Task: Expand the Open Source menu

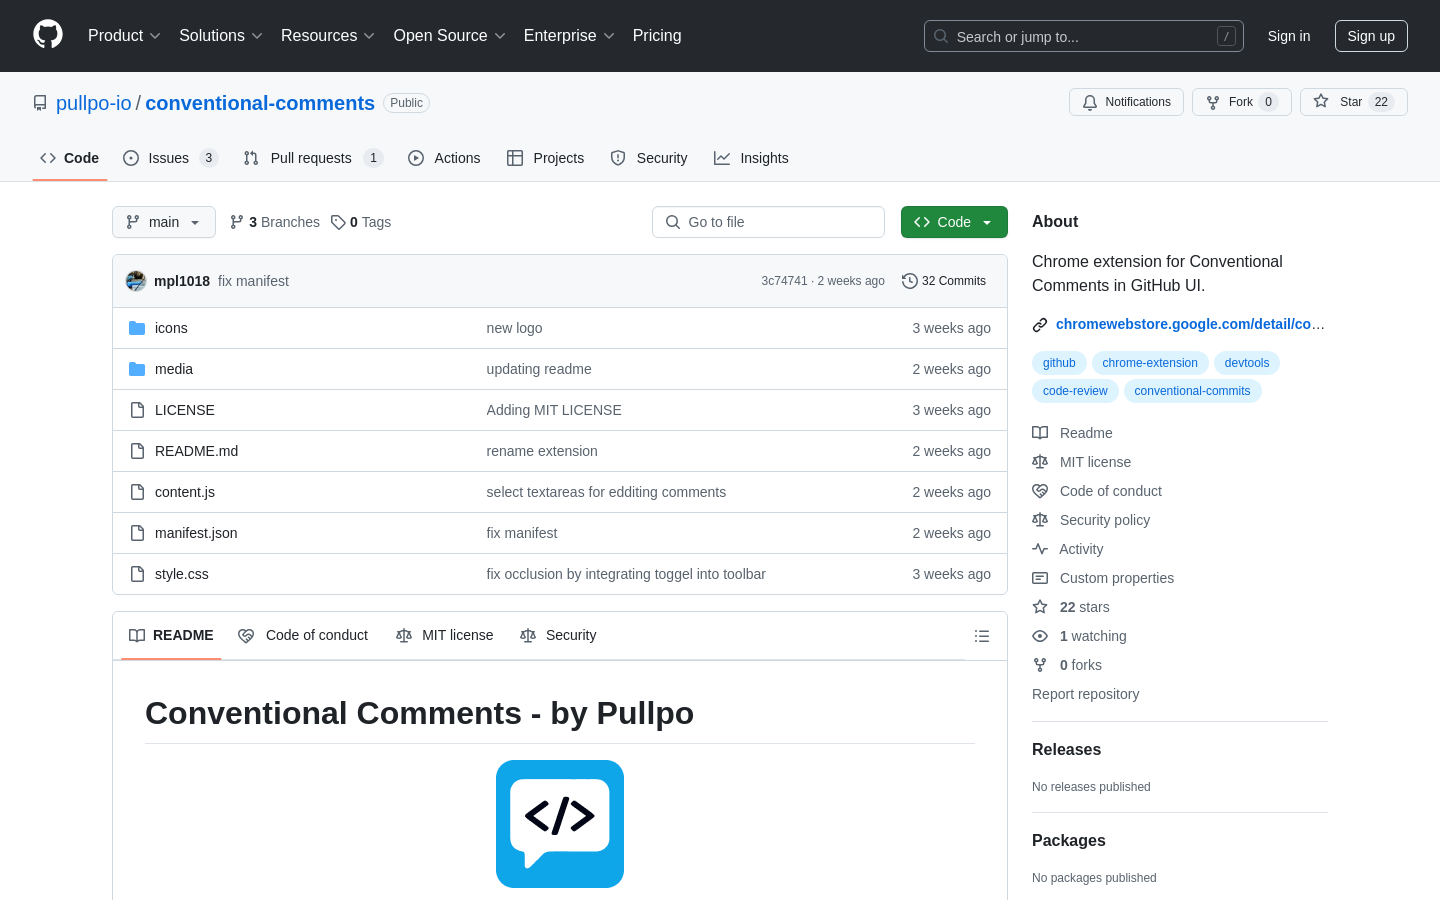Action: pos(449,36)
